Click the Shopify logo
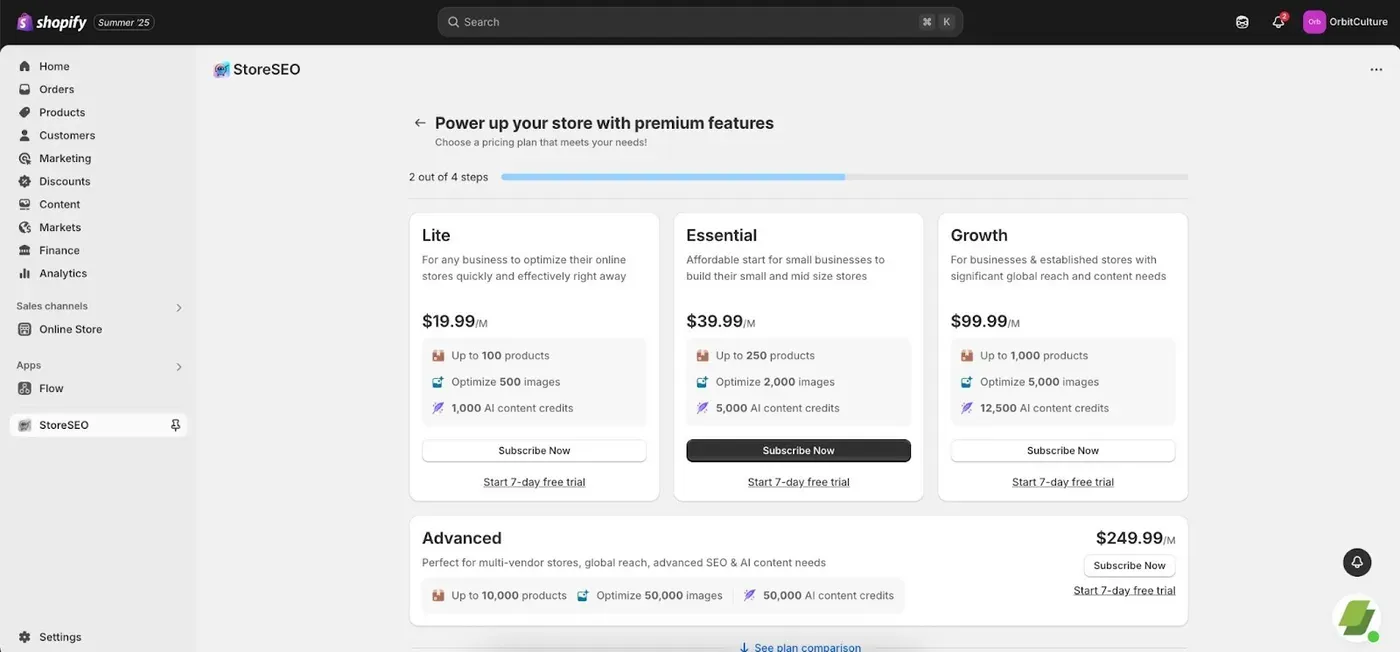 coord(51,22)
